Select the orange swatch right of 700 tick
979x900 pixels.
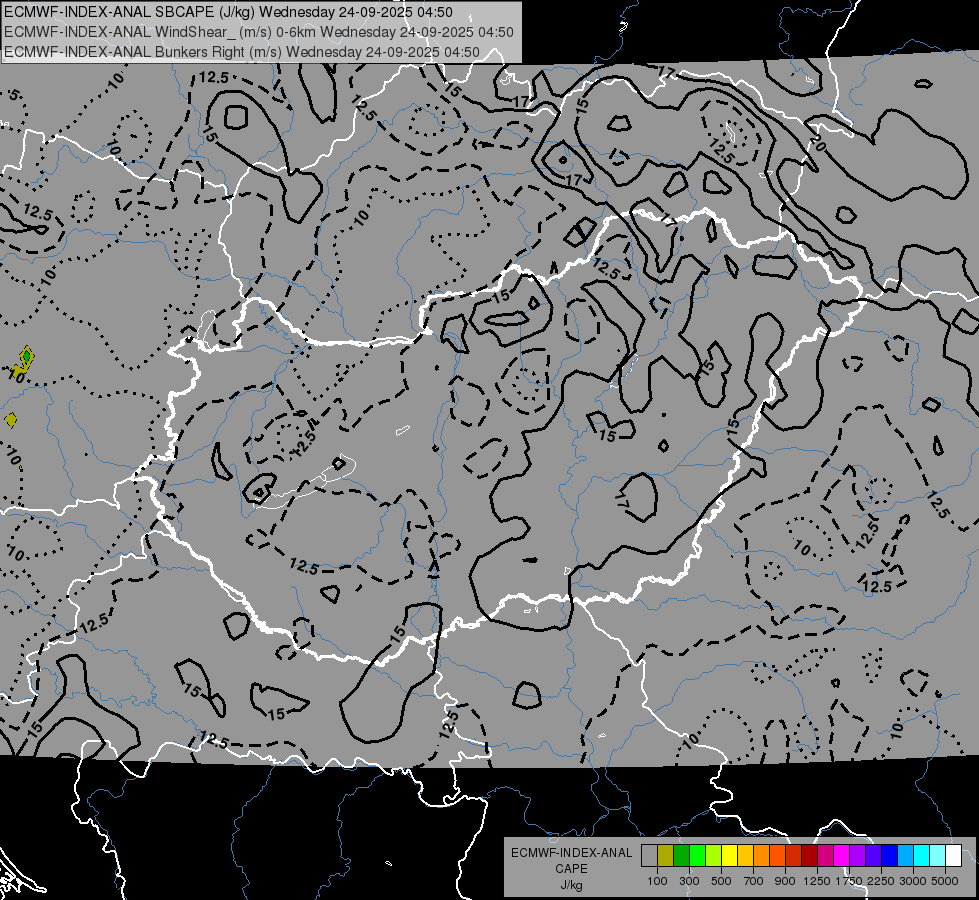tap(762, 856)
